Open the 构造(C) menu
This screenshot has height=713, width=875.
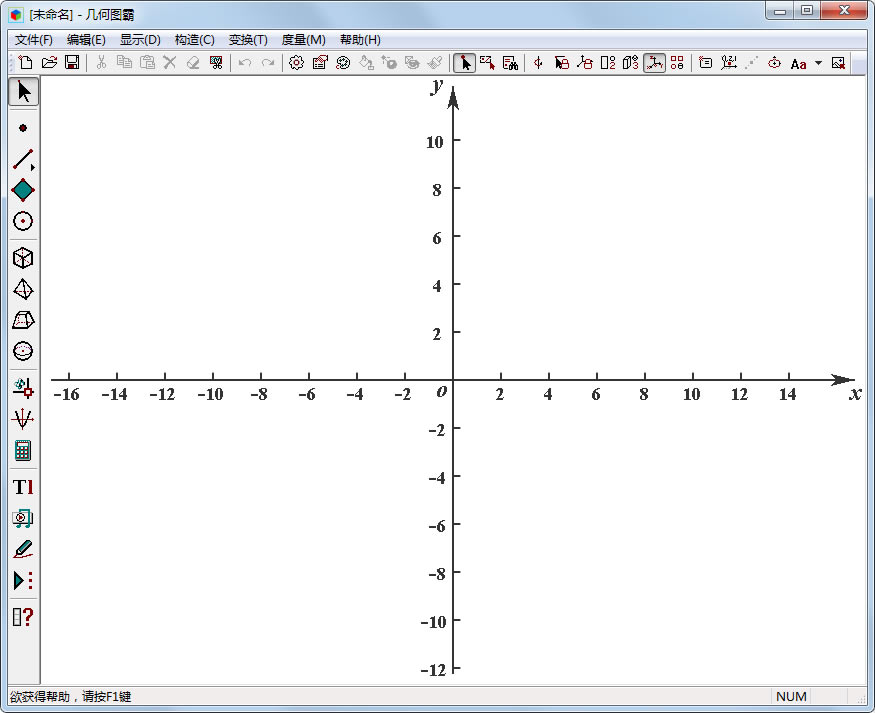click(x=194, y=40)
